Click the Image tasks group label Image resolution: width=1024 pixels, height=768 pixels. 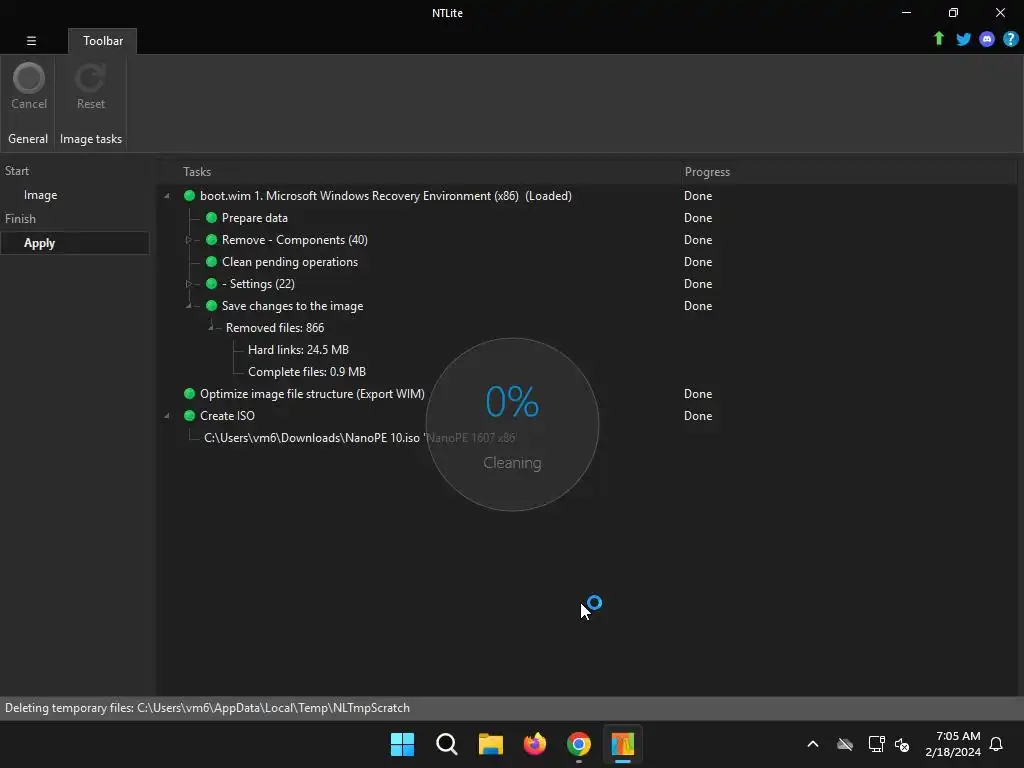[91, 138]
